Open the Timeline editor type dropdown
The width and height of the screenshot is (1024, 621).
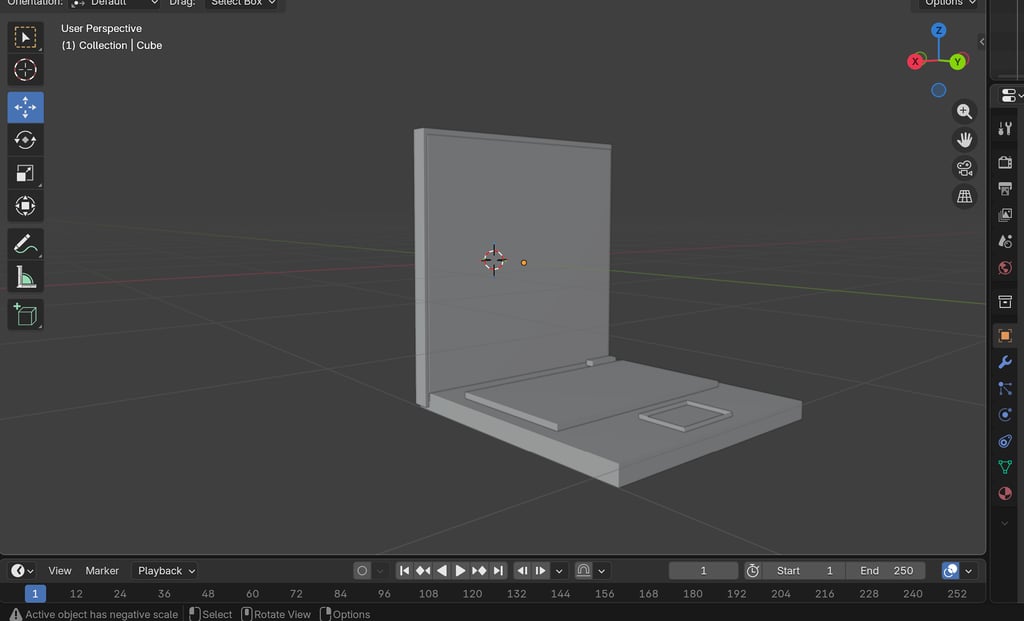[22, 571]
